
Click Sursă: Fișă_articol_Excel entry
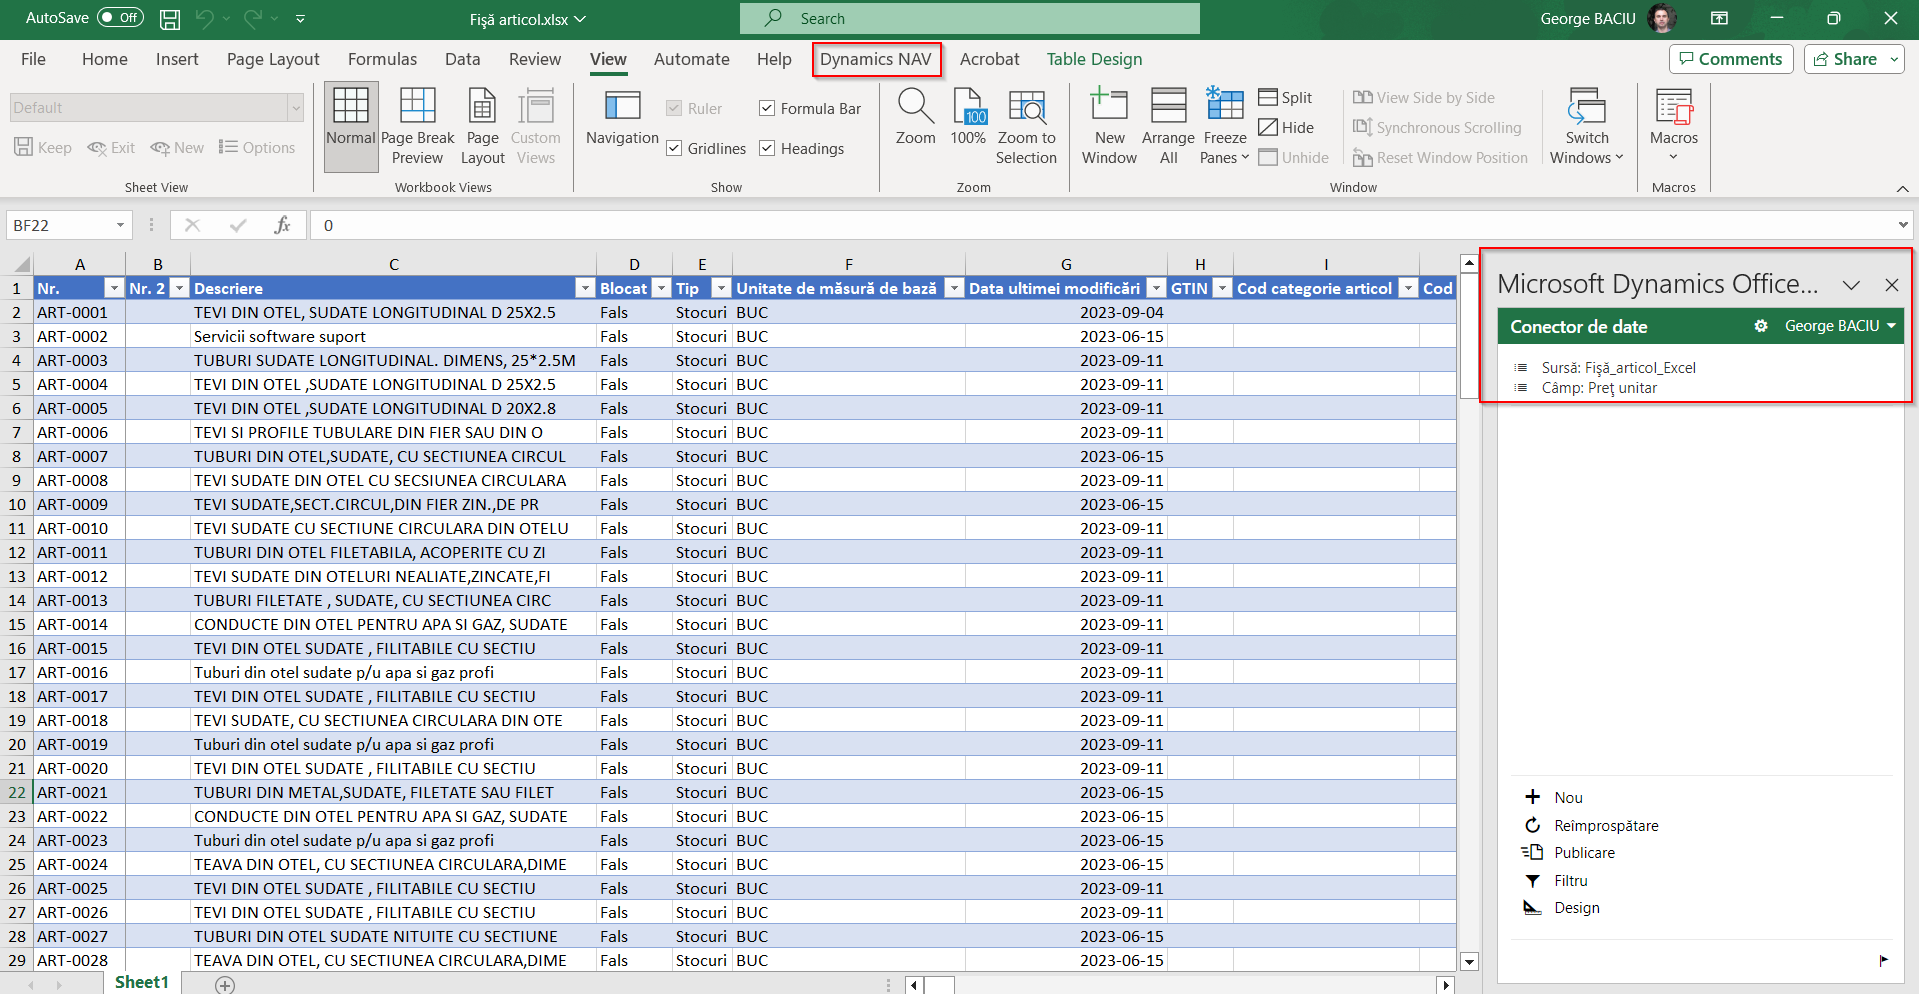point(1618,367)
